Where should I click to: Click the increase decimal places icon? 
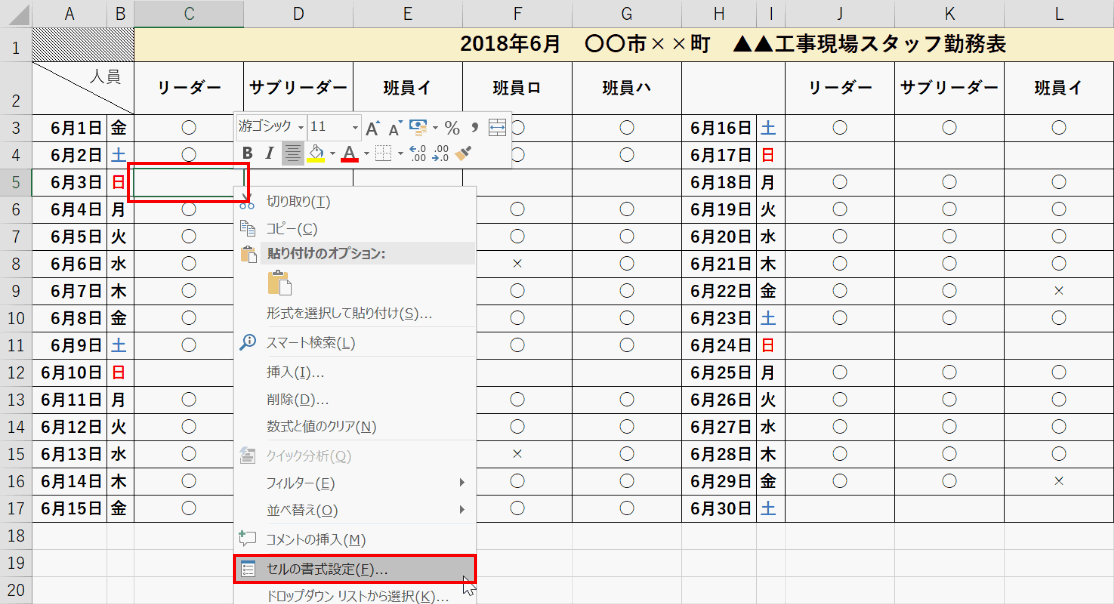tap(418, 153)
